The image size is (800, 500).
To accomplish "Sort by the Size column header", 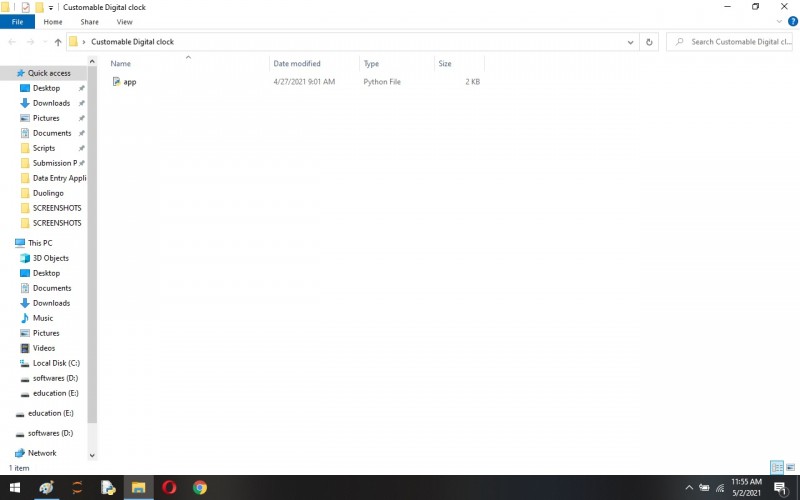I will pyautogui.click(x=445, y=64).
